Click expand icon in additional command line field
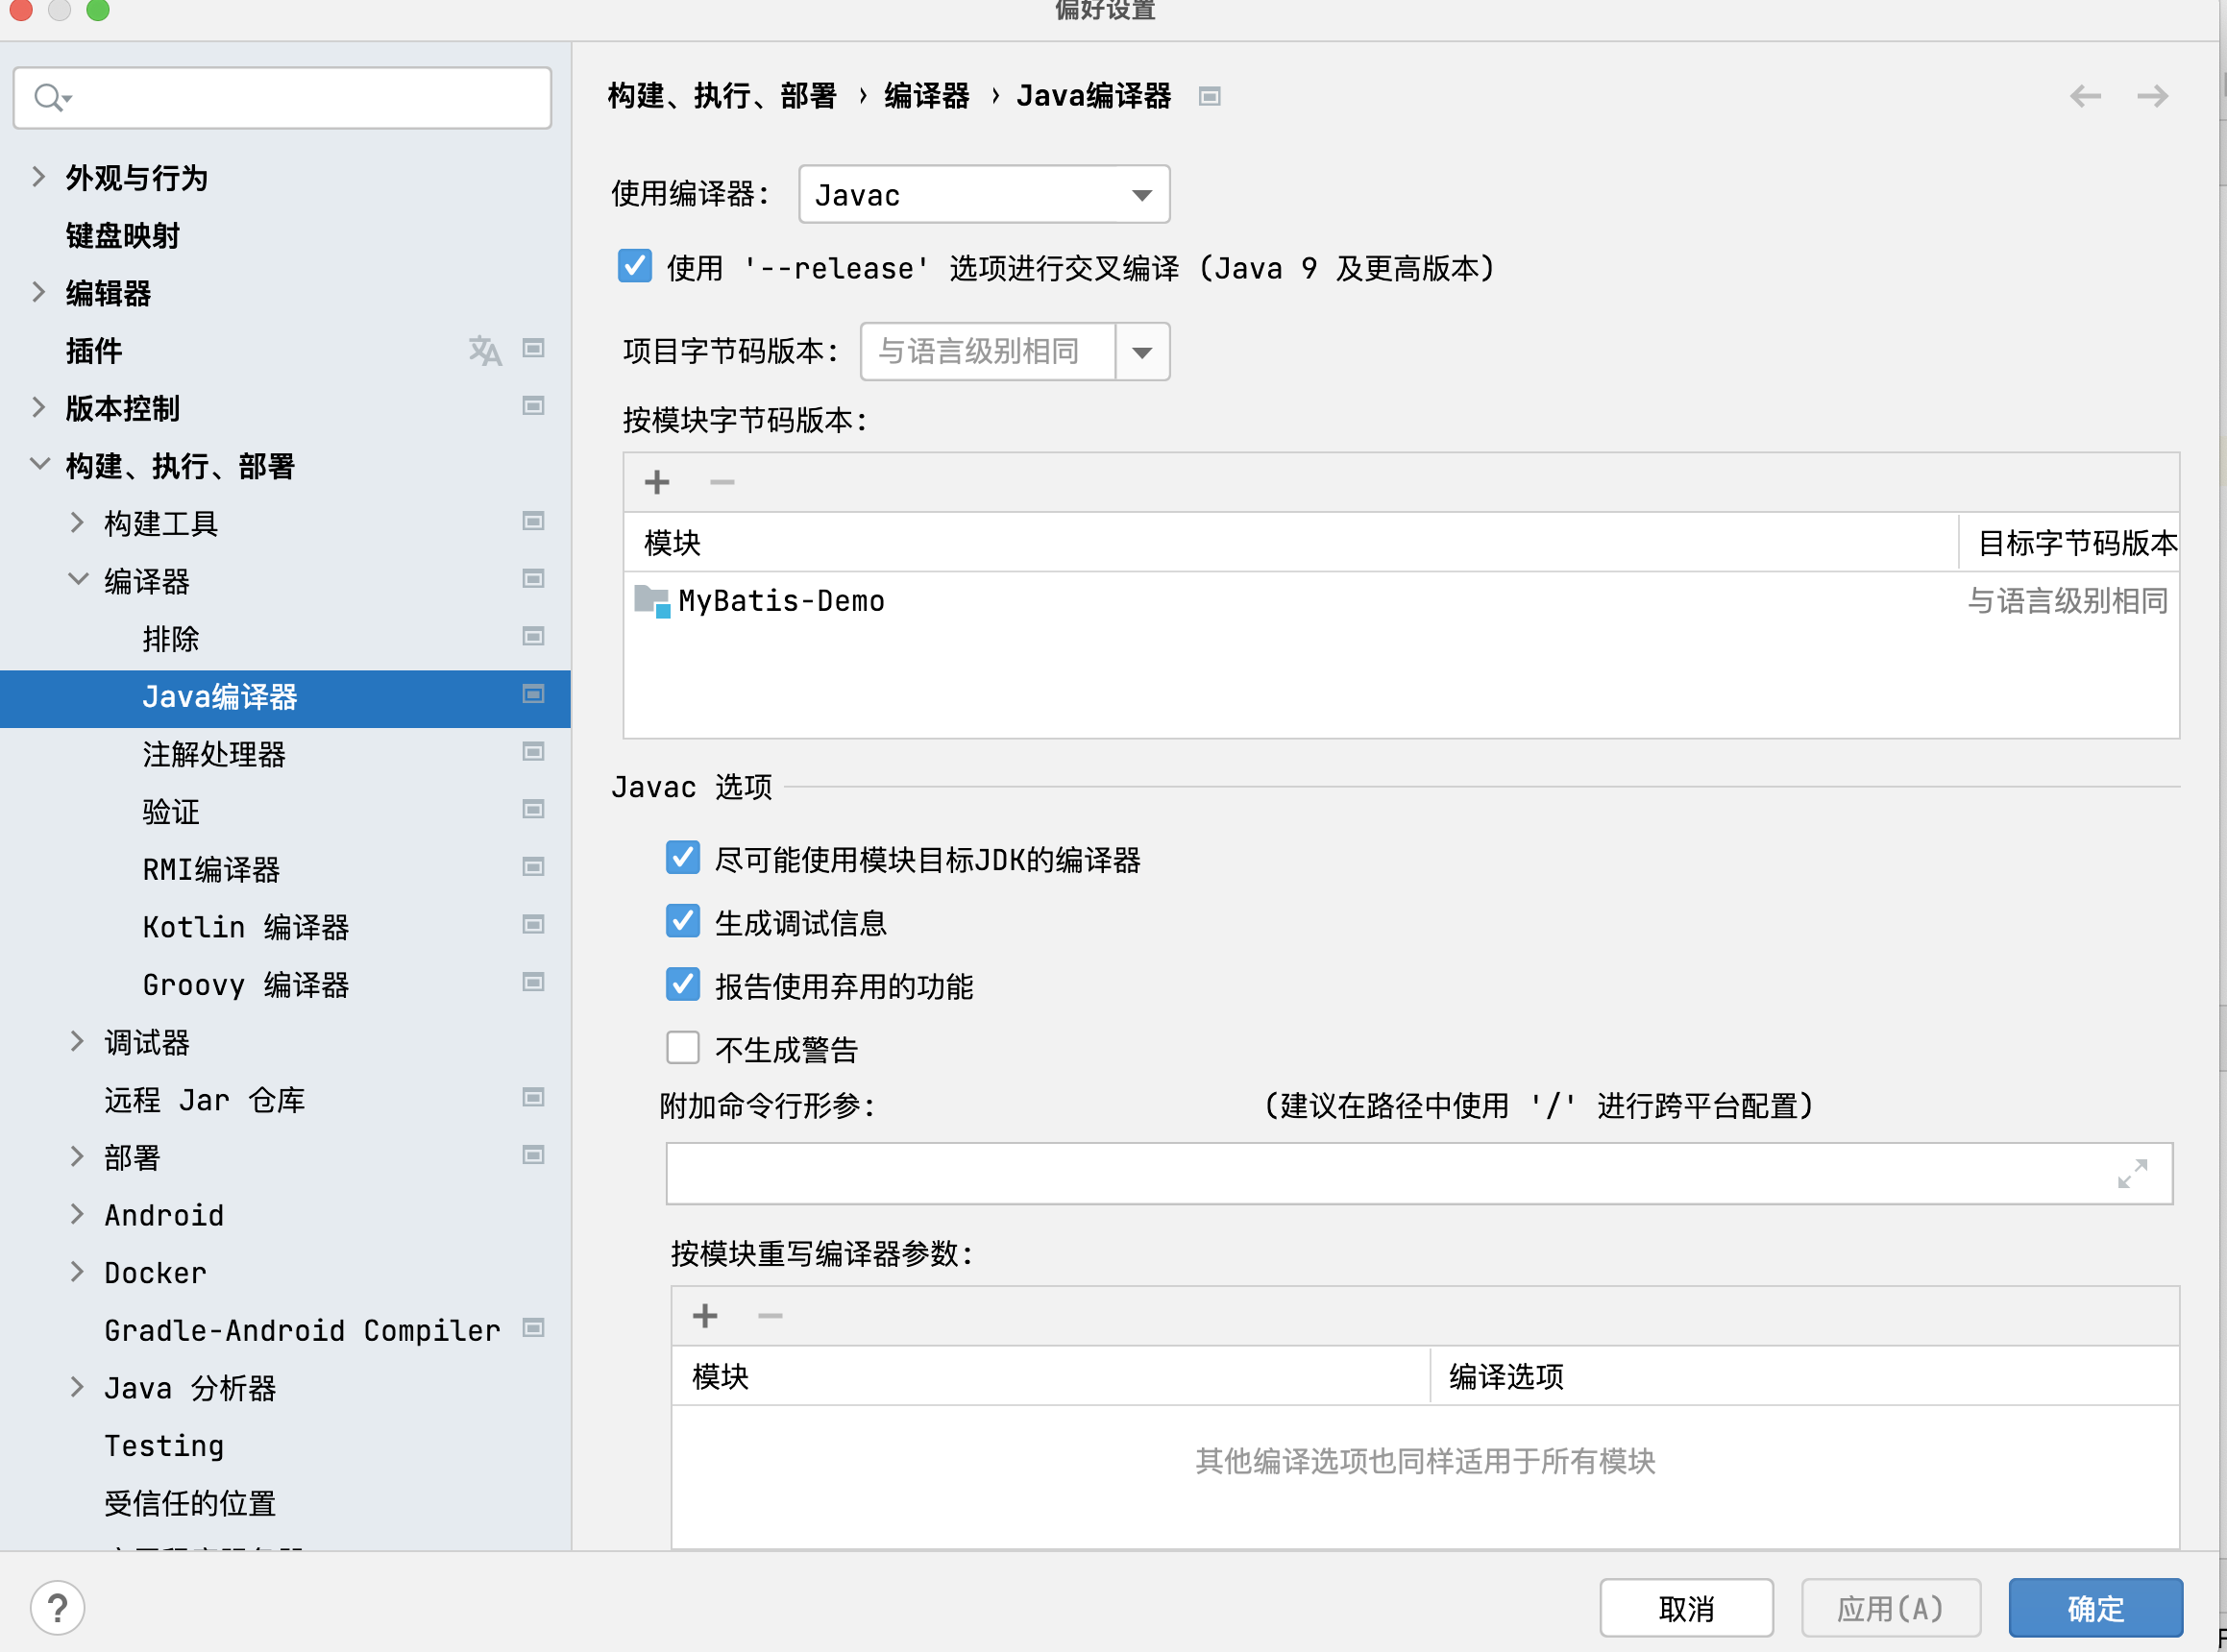The height and width of the screenshot is (1652, 2227). (2132, 1174)
